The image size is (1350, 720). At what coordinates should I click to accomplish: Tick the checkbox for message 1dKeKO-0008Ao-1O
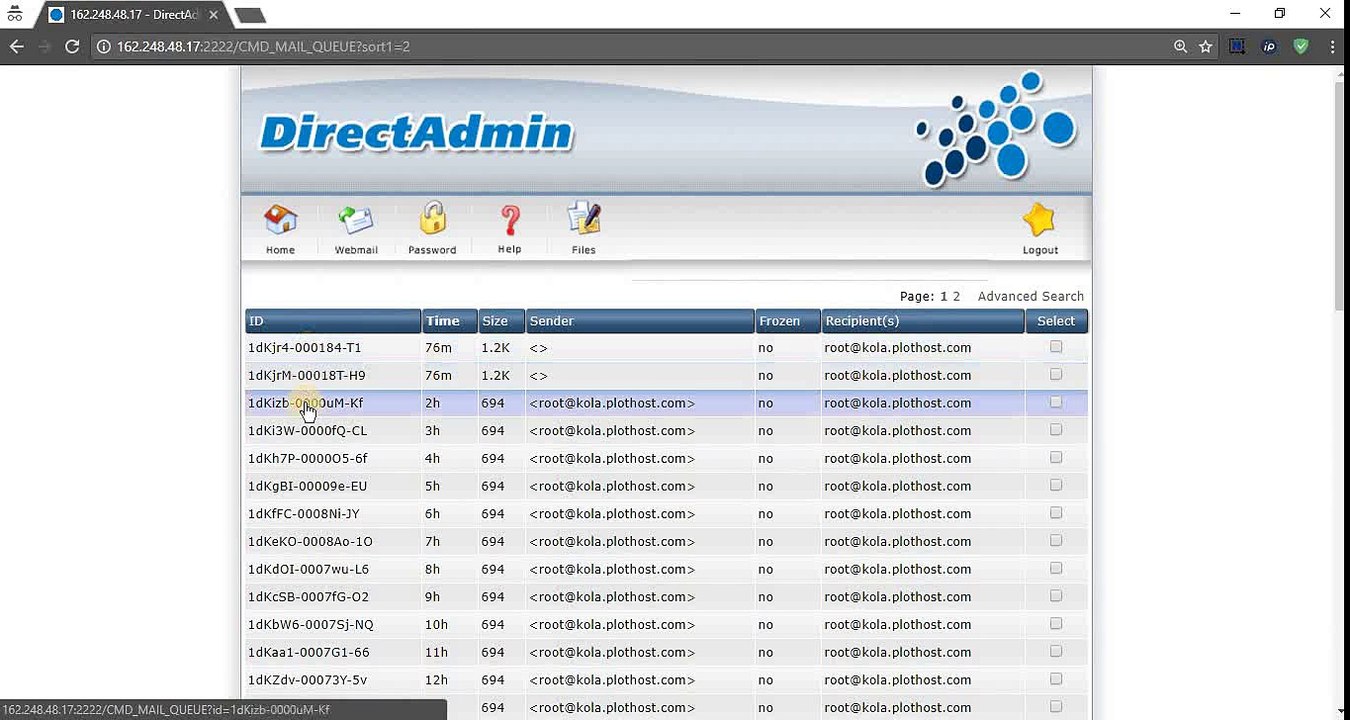(1055, 541)
